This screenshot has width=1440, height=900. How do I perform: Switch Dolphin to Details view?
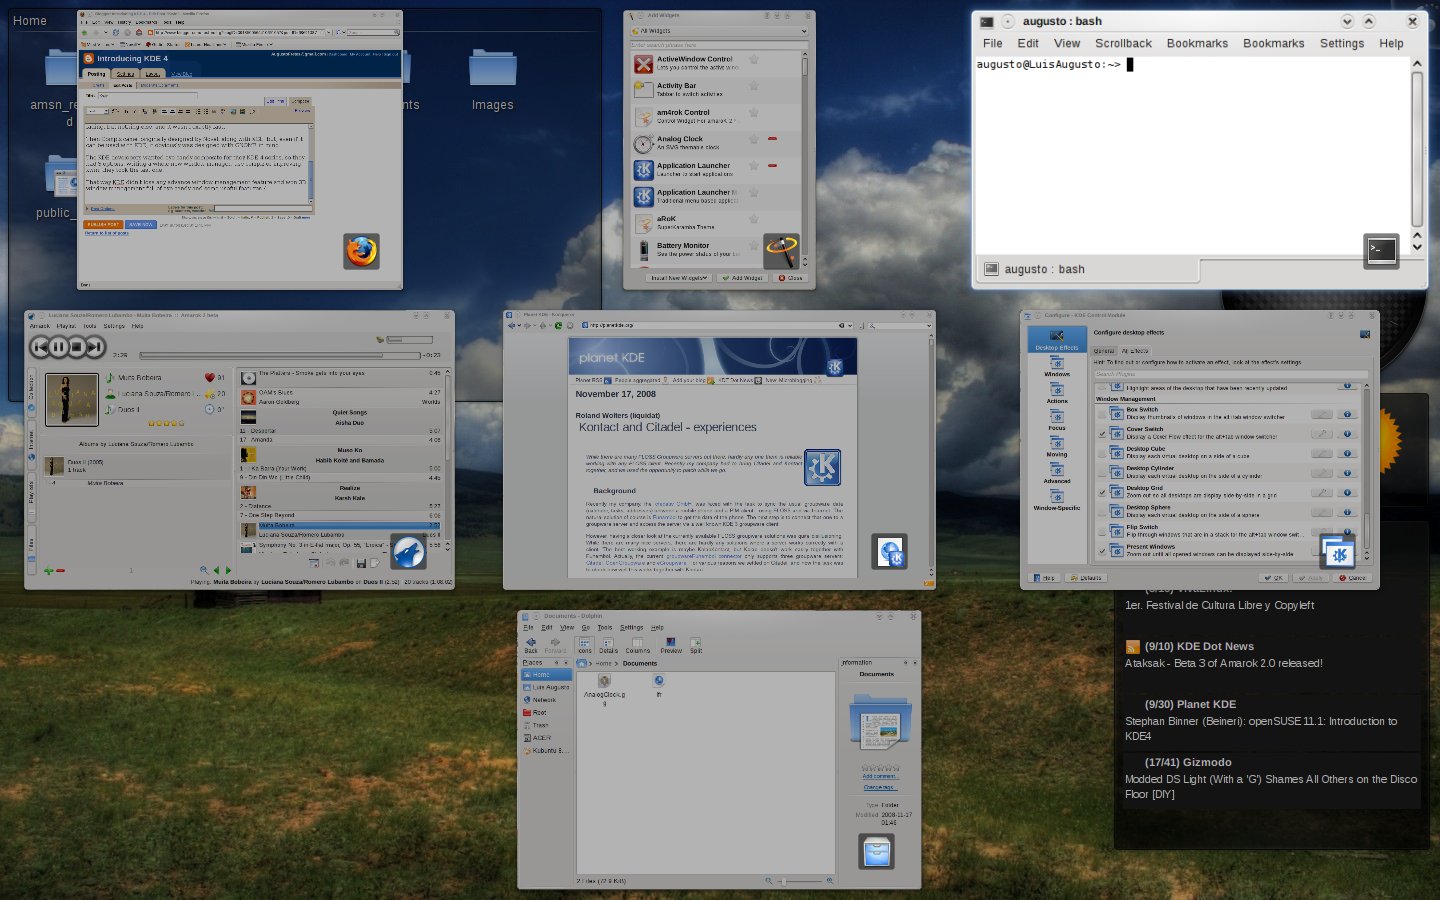608,645
